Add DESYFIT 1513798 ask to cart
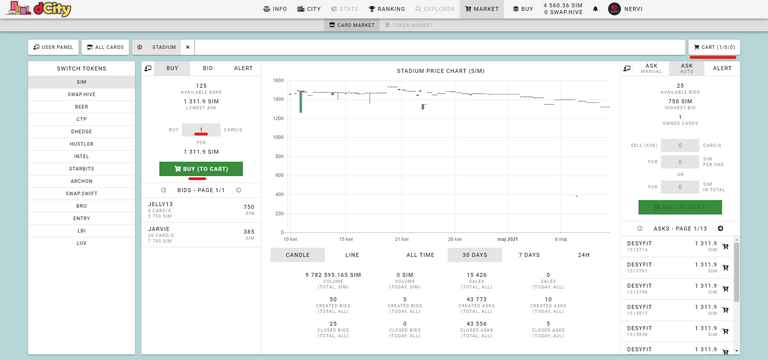Viewport: 768px width, 360px height. click(725, 289)
